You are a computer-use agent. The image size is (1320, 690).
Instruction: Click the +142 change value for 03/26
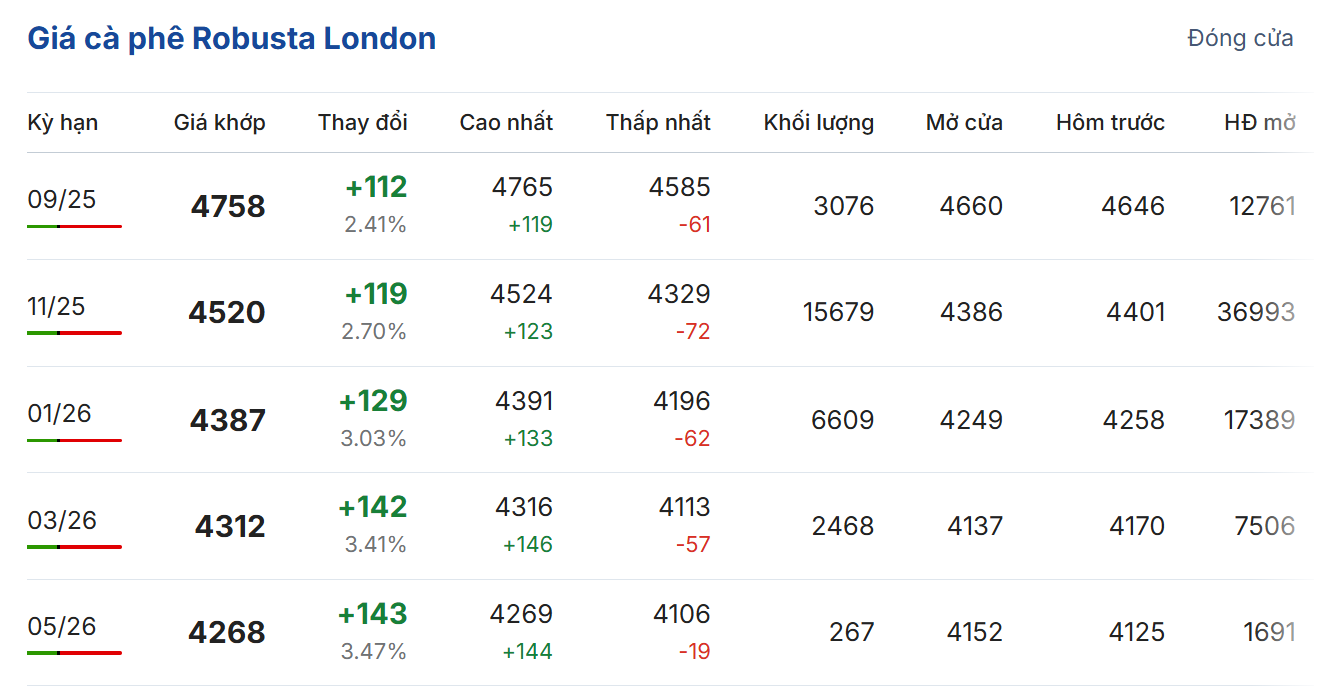click(373, 507)
